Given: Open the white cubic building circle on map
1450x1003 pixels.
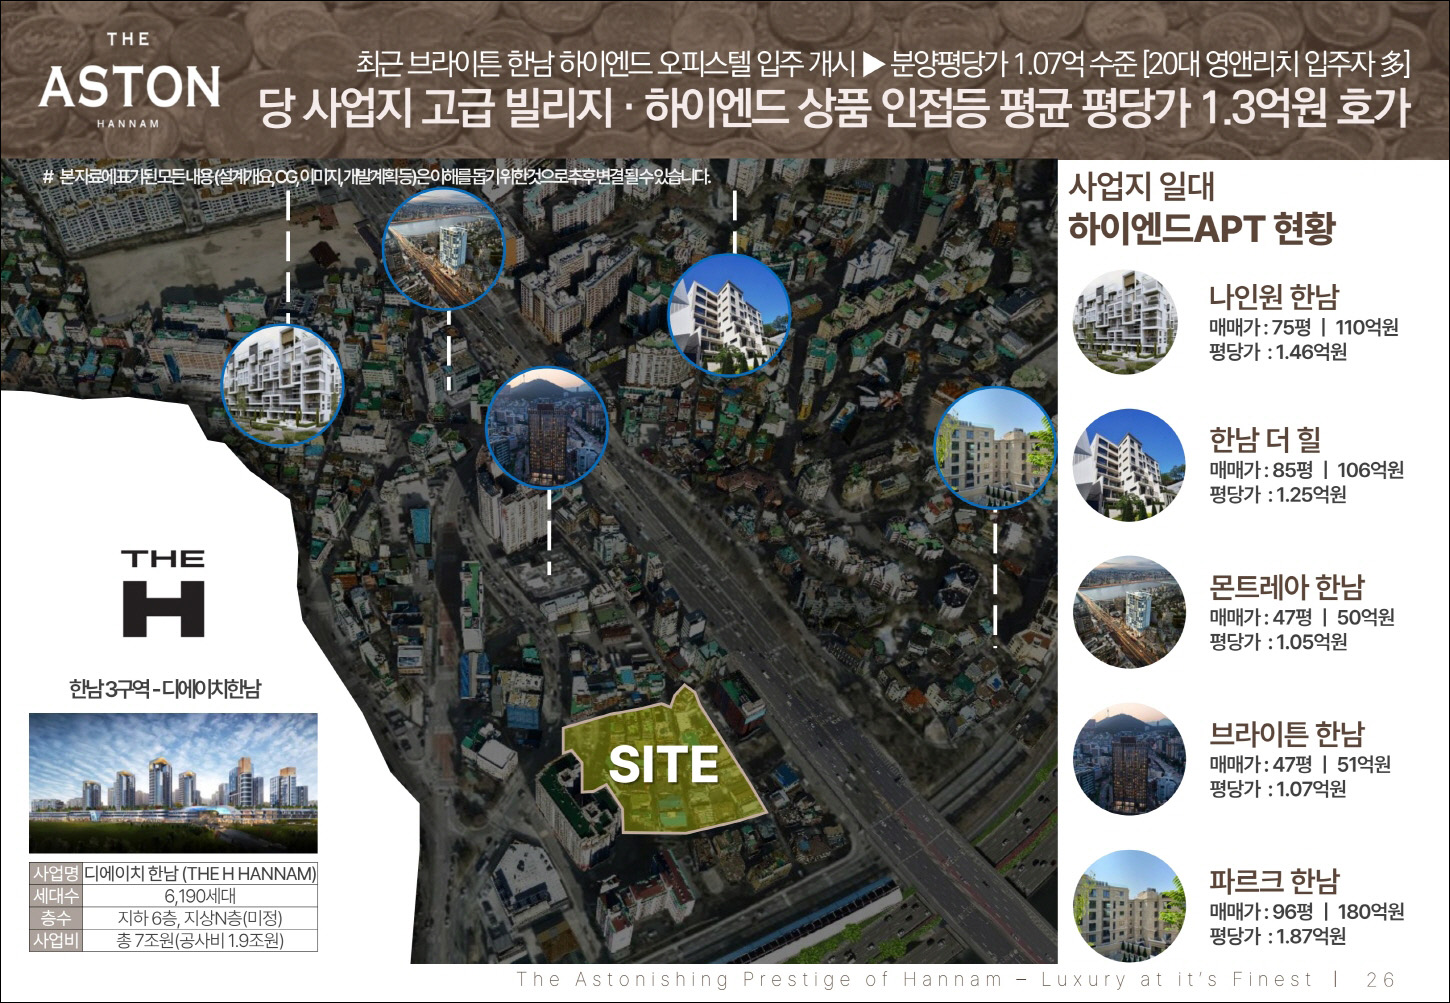Looking at the screenshot, I should [x=282, y=384].
